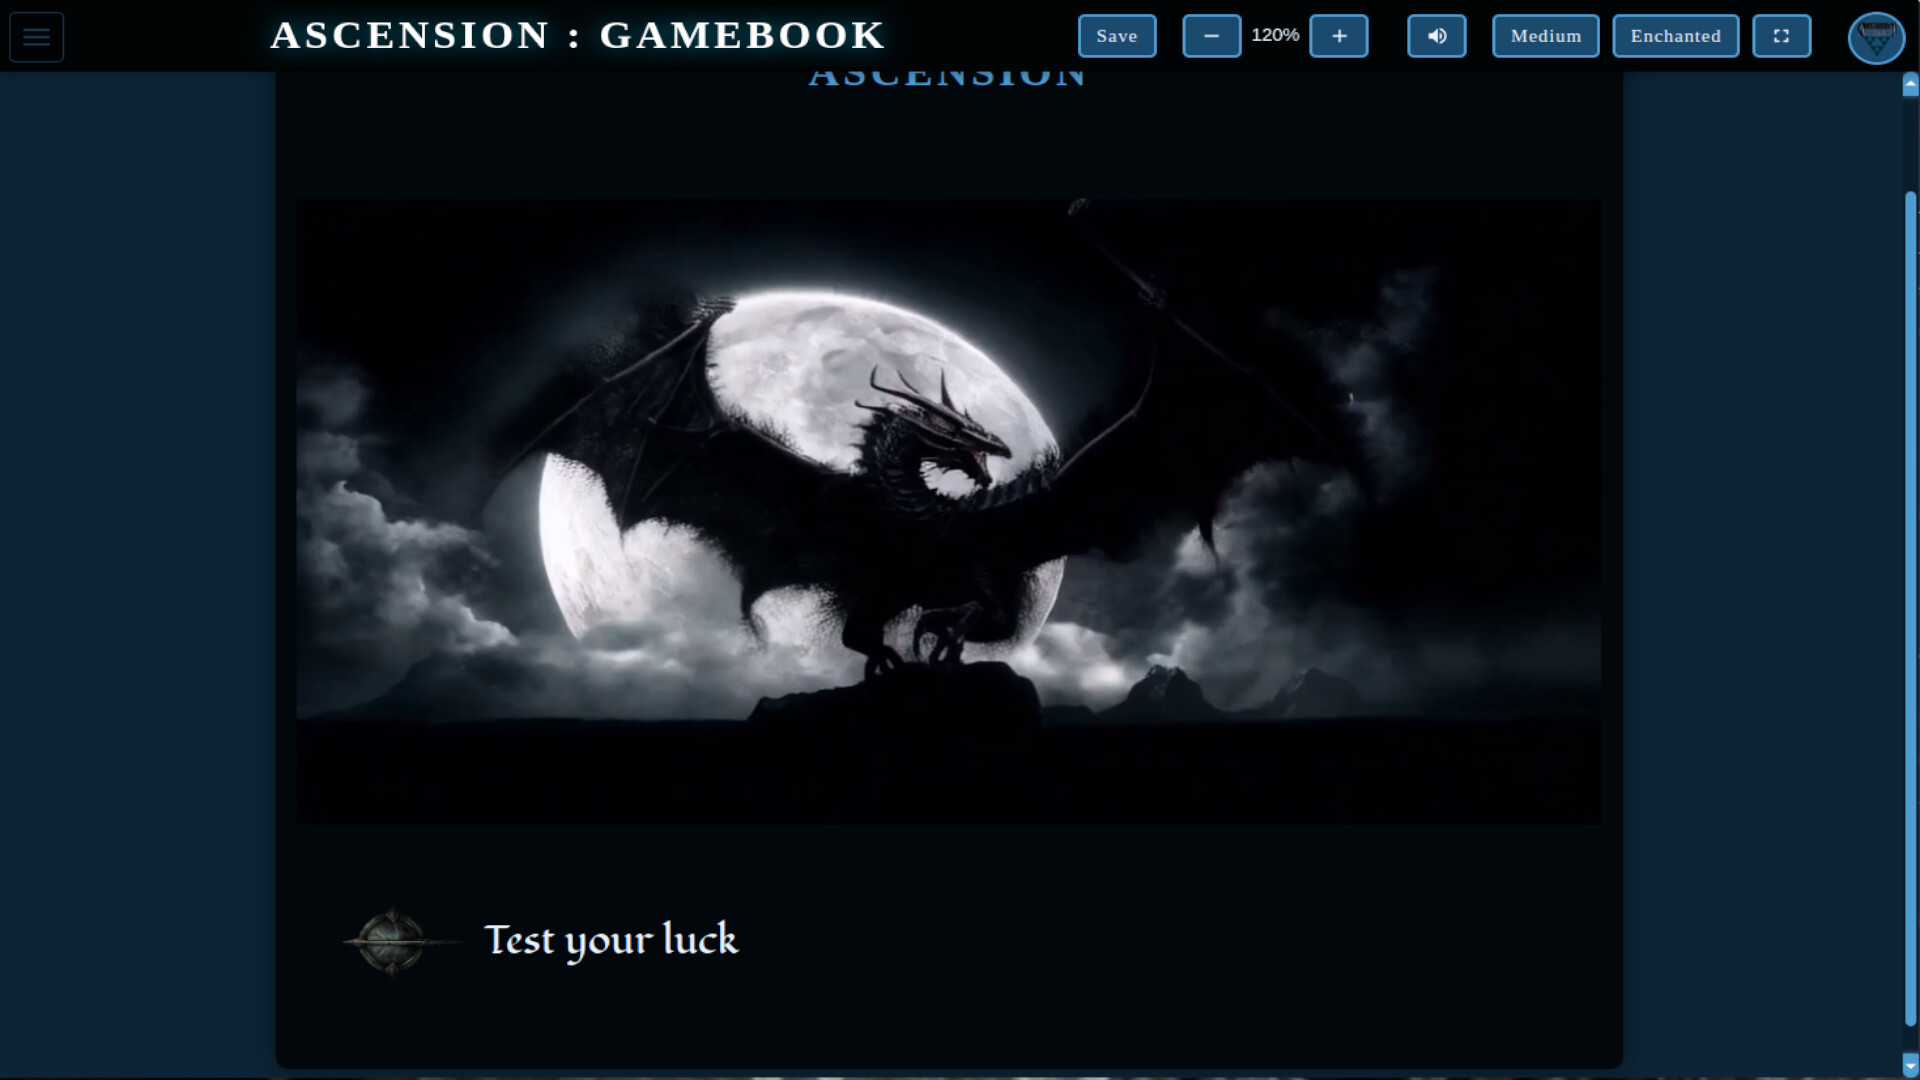Click the minus zoom-out icon
Image resolution: width=1920 pixels, height=1080 pixels.
coord(1211,35)
